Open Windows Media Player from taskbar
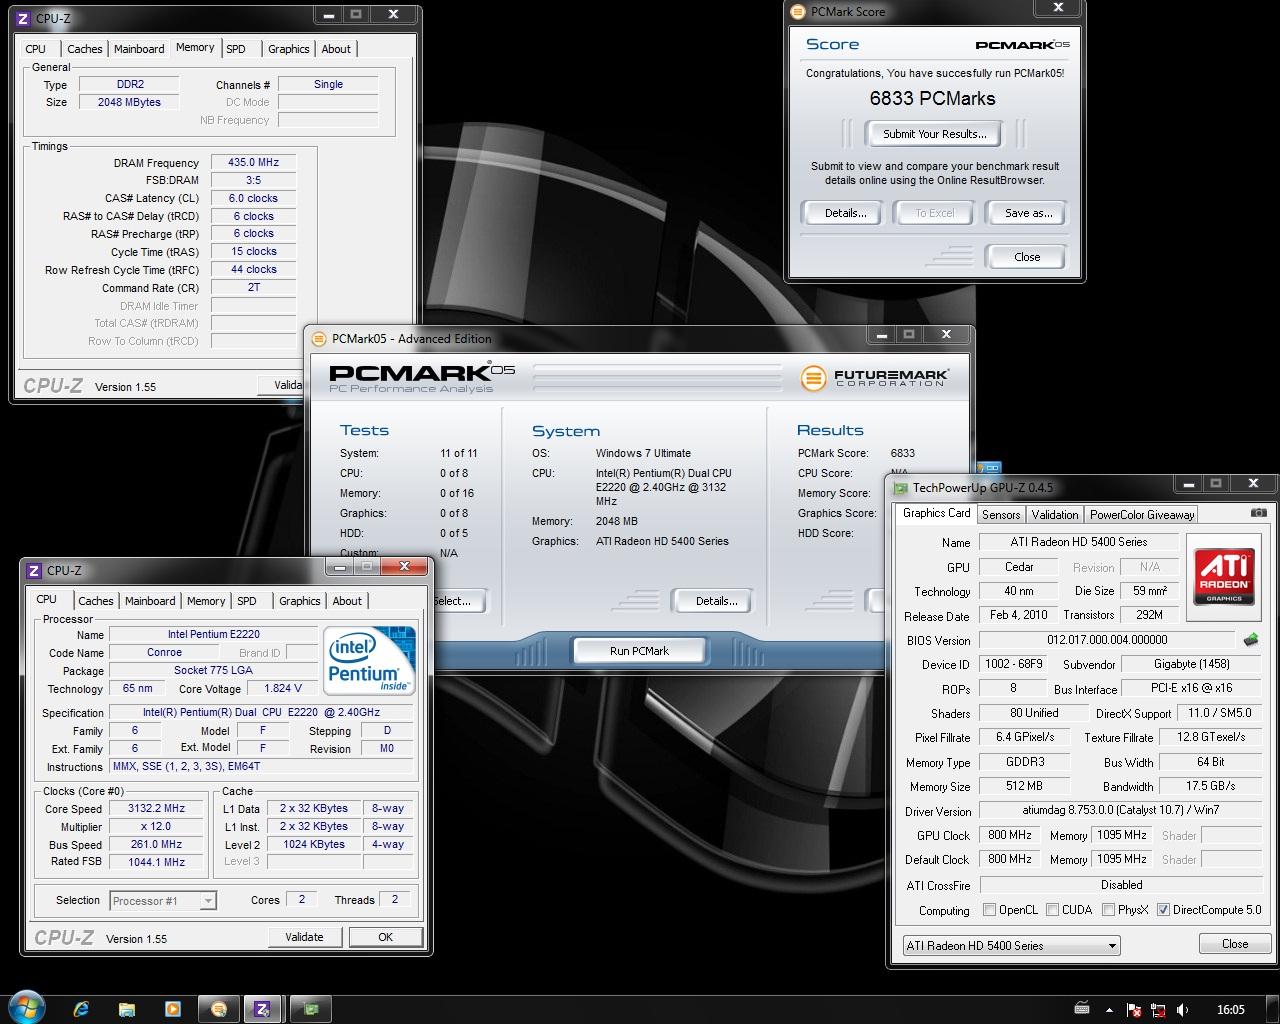This screenshot has height=1024, width=1280. pos(173,1009)
